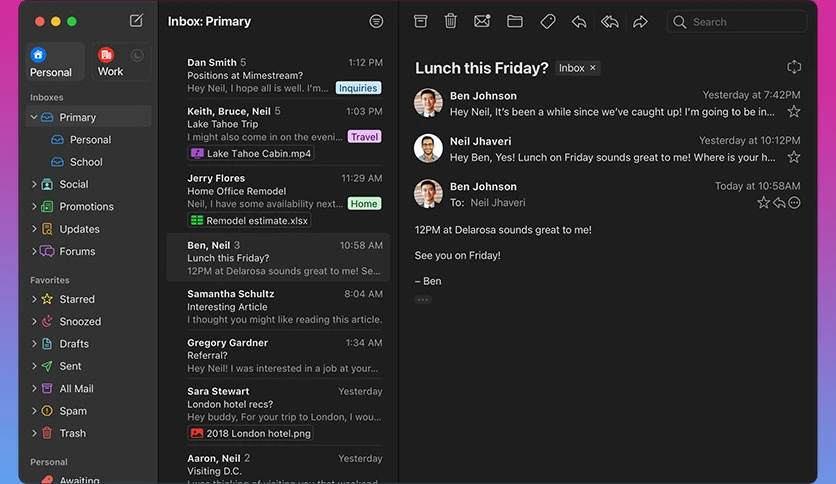Open the Drafts mailbox

[x=89, y=344]
